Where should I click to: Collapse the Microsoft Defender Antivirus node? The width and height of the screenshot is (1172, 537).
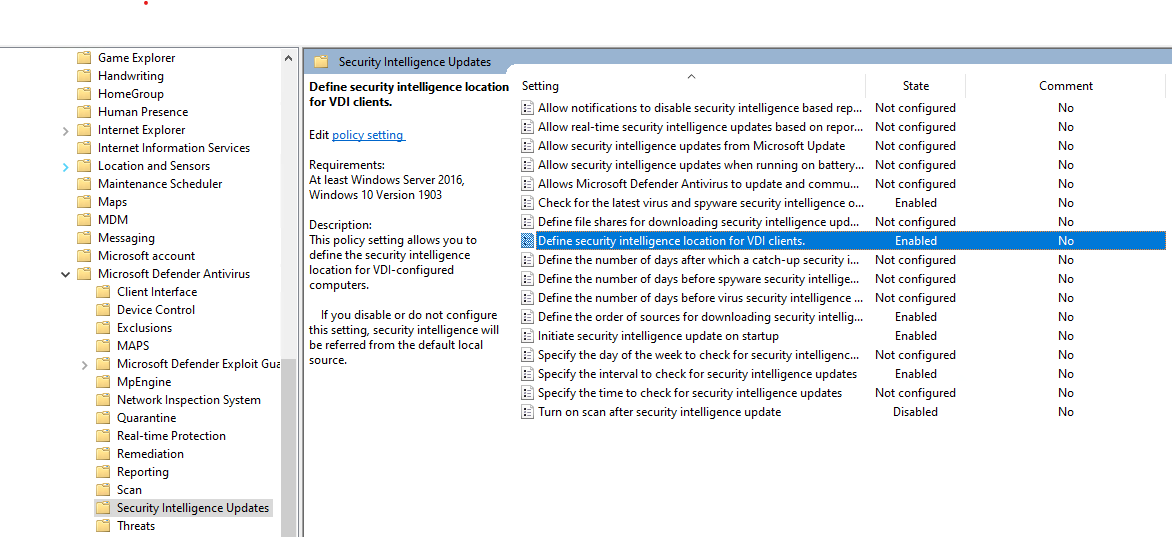pyautogui.click(x=66, y=274)
